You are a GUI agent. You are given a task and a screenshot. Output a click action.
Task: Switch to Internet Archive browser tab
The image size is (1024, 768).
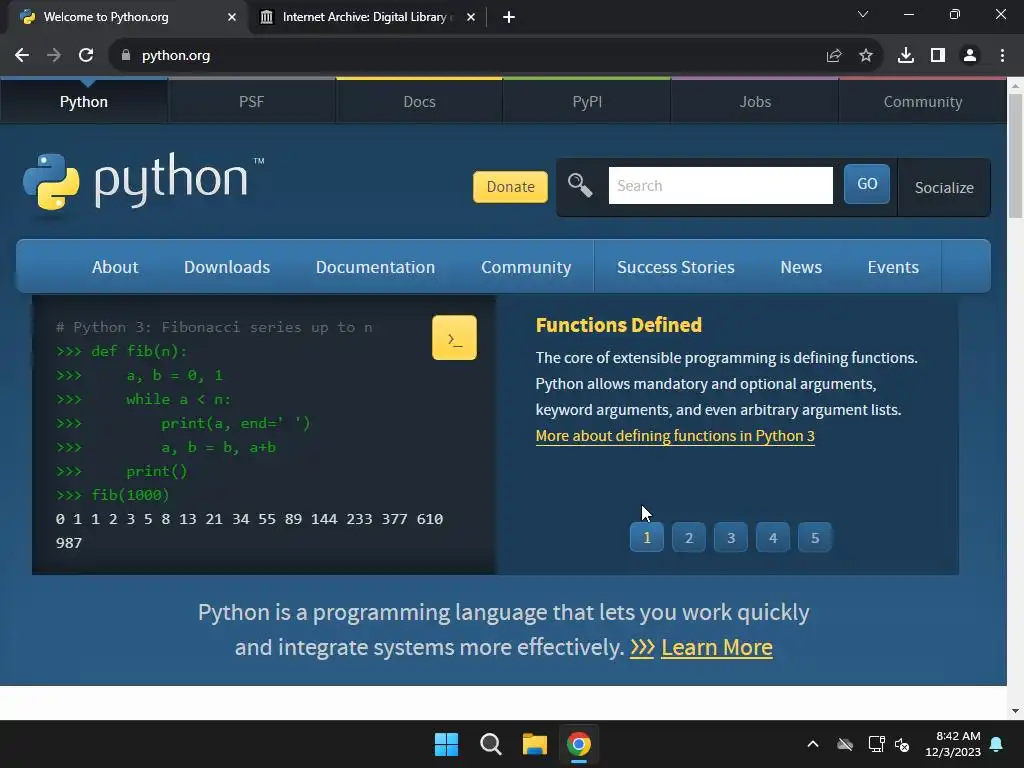tap(364, 17)
